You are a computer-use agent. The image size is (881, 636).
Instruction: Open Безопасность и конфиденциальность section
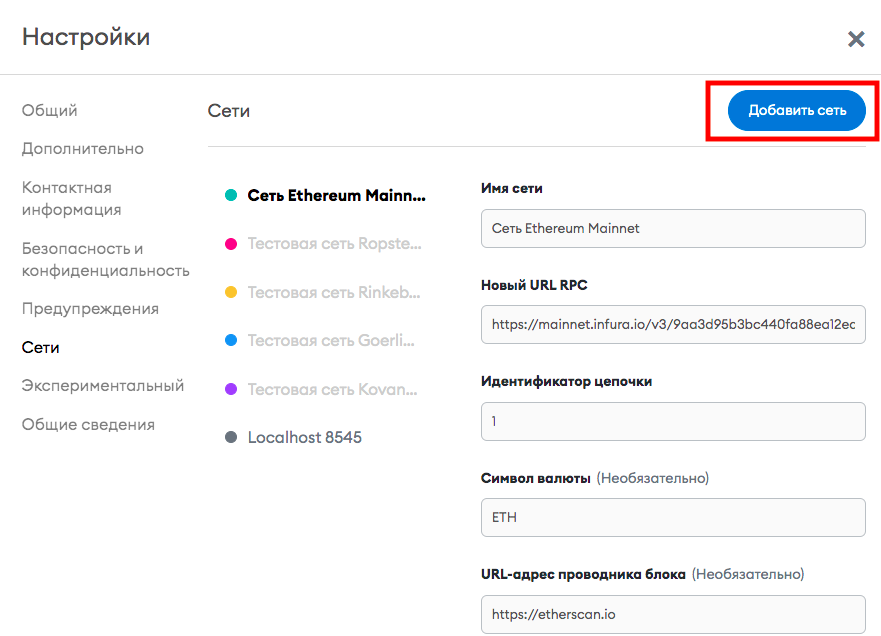(106, 260)
